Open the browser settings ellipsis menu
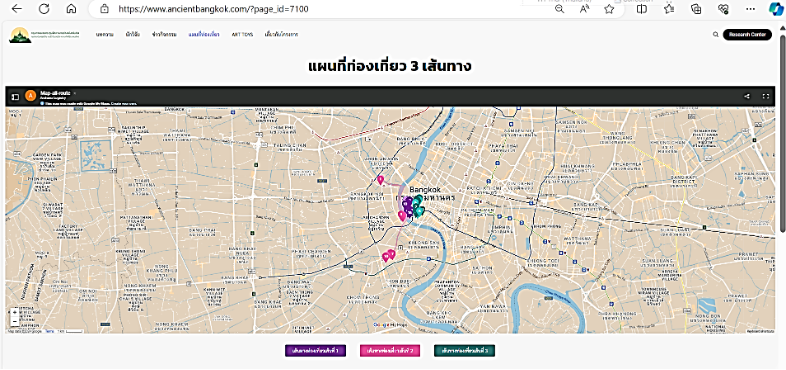Viewport: 786px width, 370px height. coord(750,9)
